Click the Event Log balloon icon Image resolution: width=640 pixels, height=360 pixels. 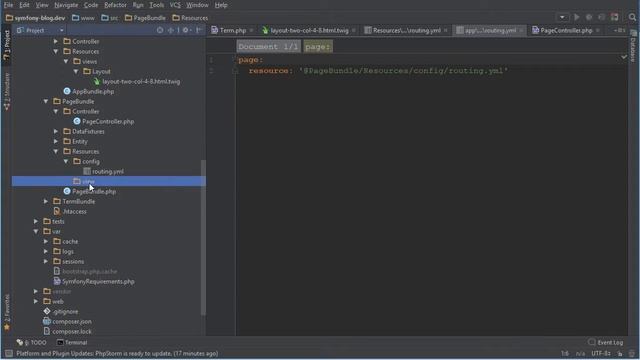point(591,342)
